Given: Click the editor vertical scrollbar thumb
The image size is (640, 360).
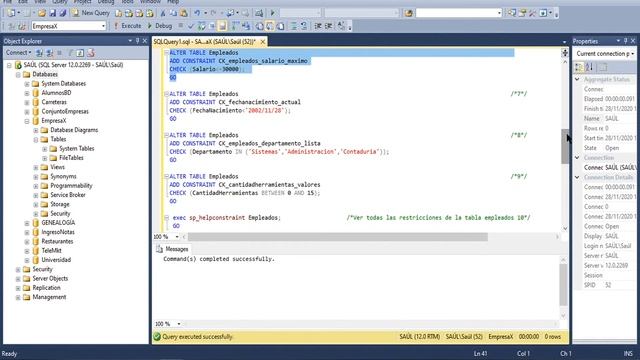Looking at the screenshot, I should [x=565, y=146].
